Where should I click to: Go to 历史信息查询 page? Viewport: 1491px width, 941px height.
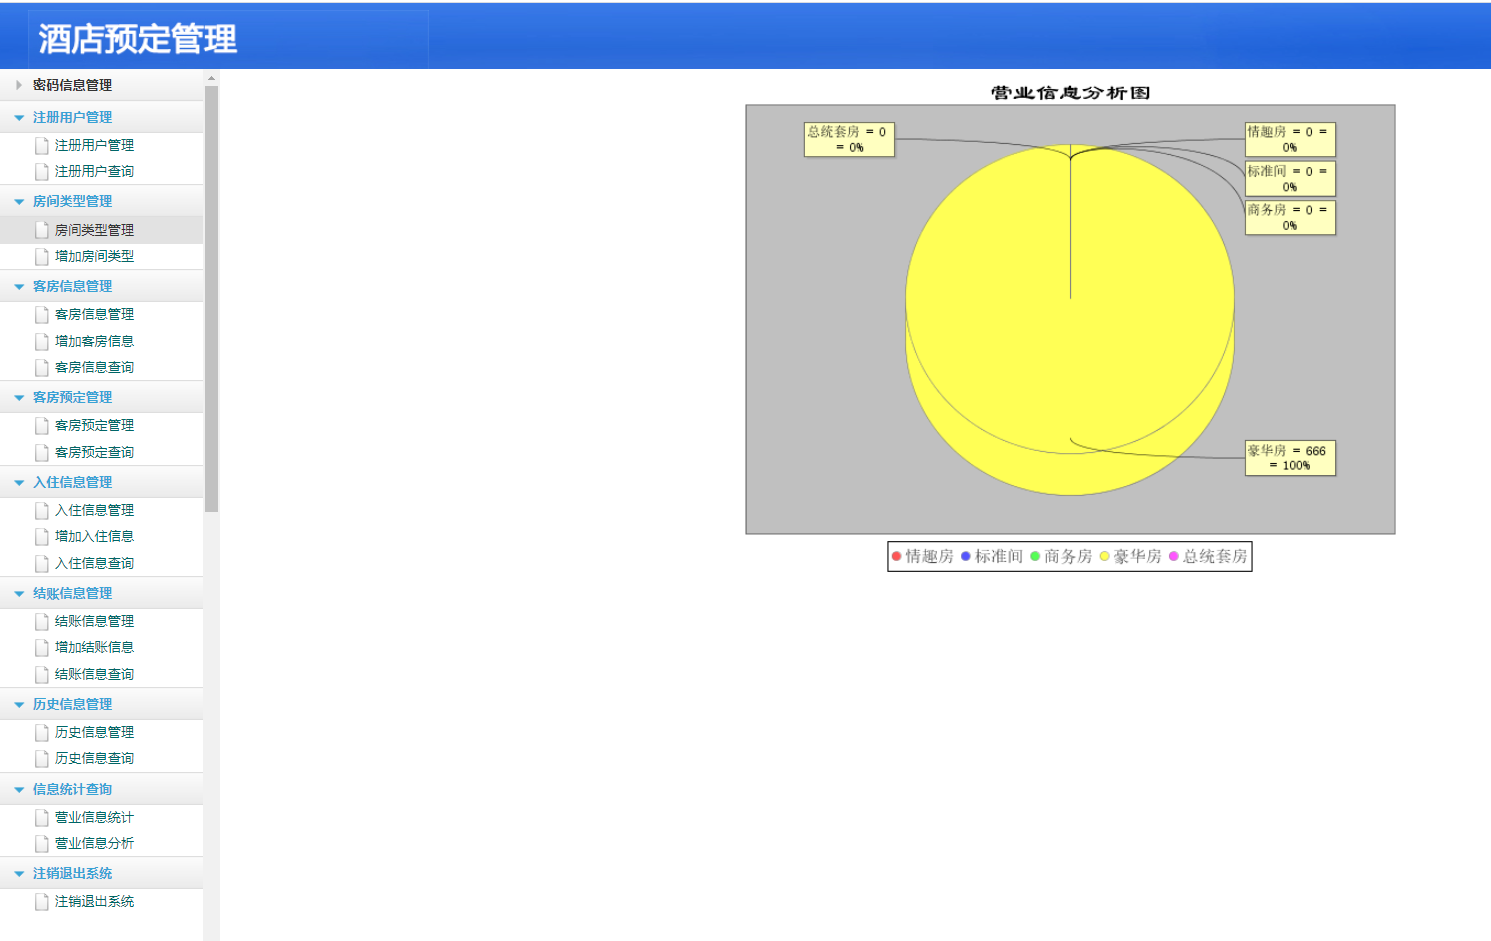[x=94, y=759]
